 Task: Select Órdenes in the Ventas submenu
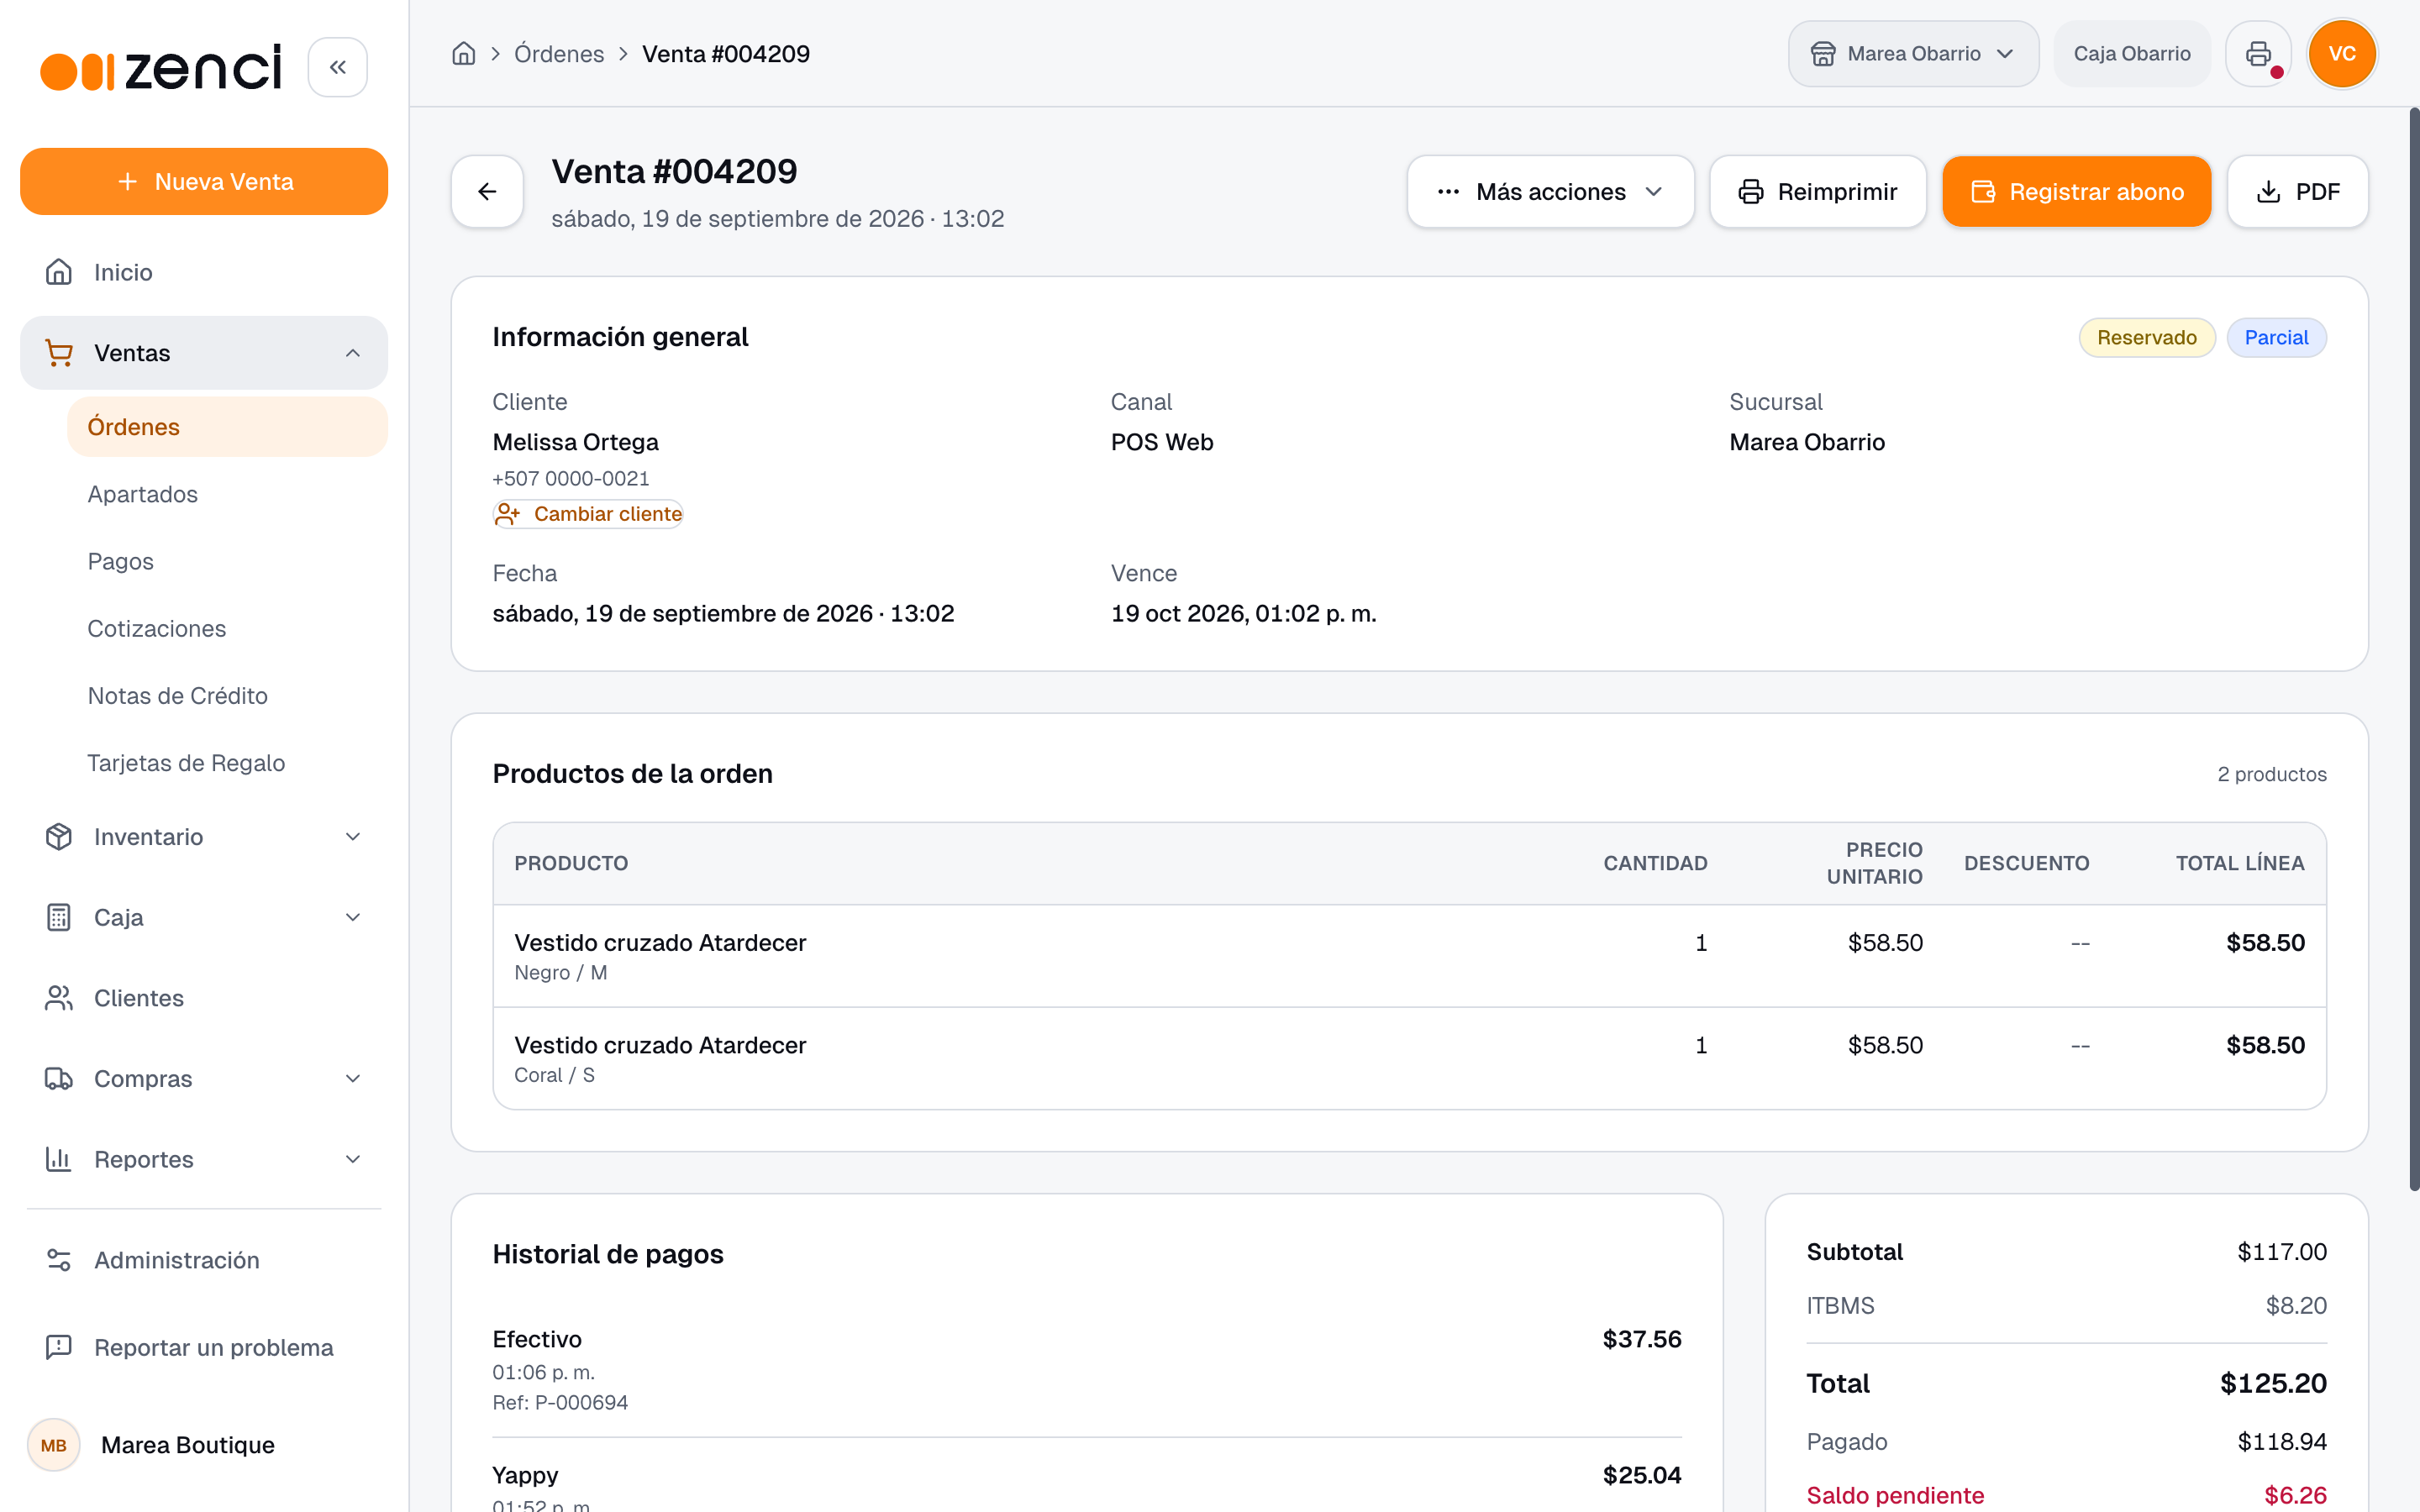[227, 427]
